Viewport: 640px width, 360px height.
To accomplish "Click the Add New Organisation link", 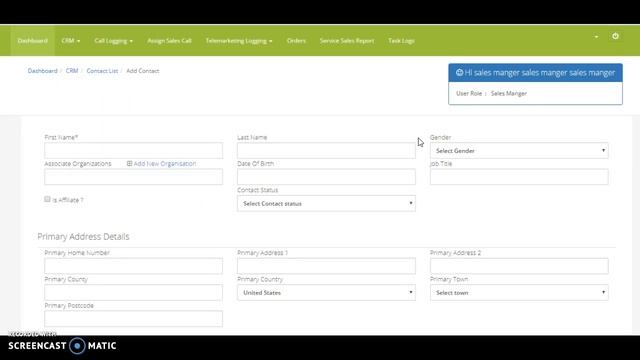I will point(165,164).
